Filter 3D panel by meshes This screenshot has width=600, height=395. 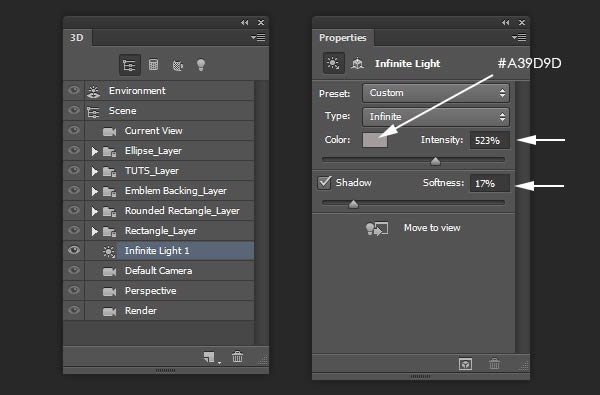point(153,65)
